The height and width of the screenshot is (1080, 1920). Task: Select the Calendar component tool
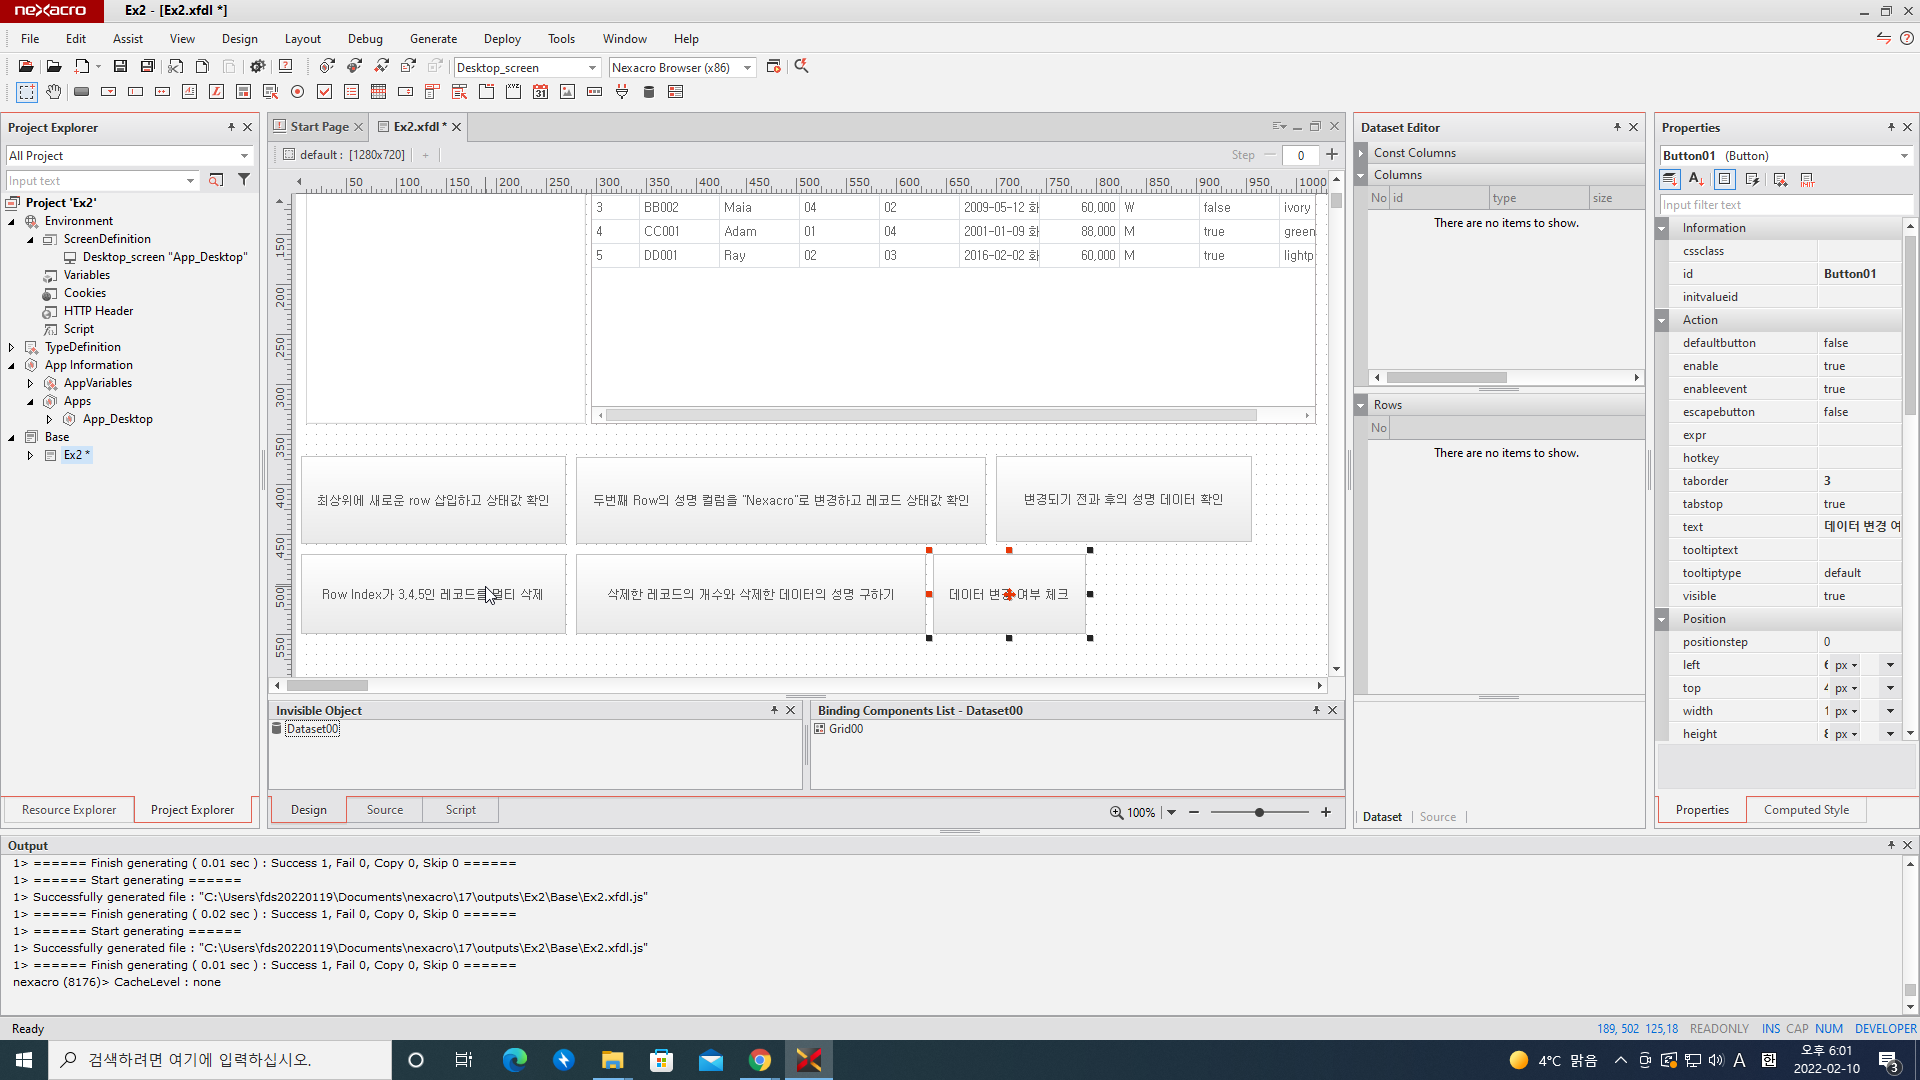tap(540, 92)
